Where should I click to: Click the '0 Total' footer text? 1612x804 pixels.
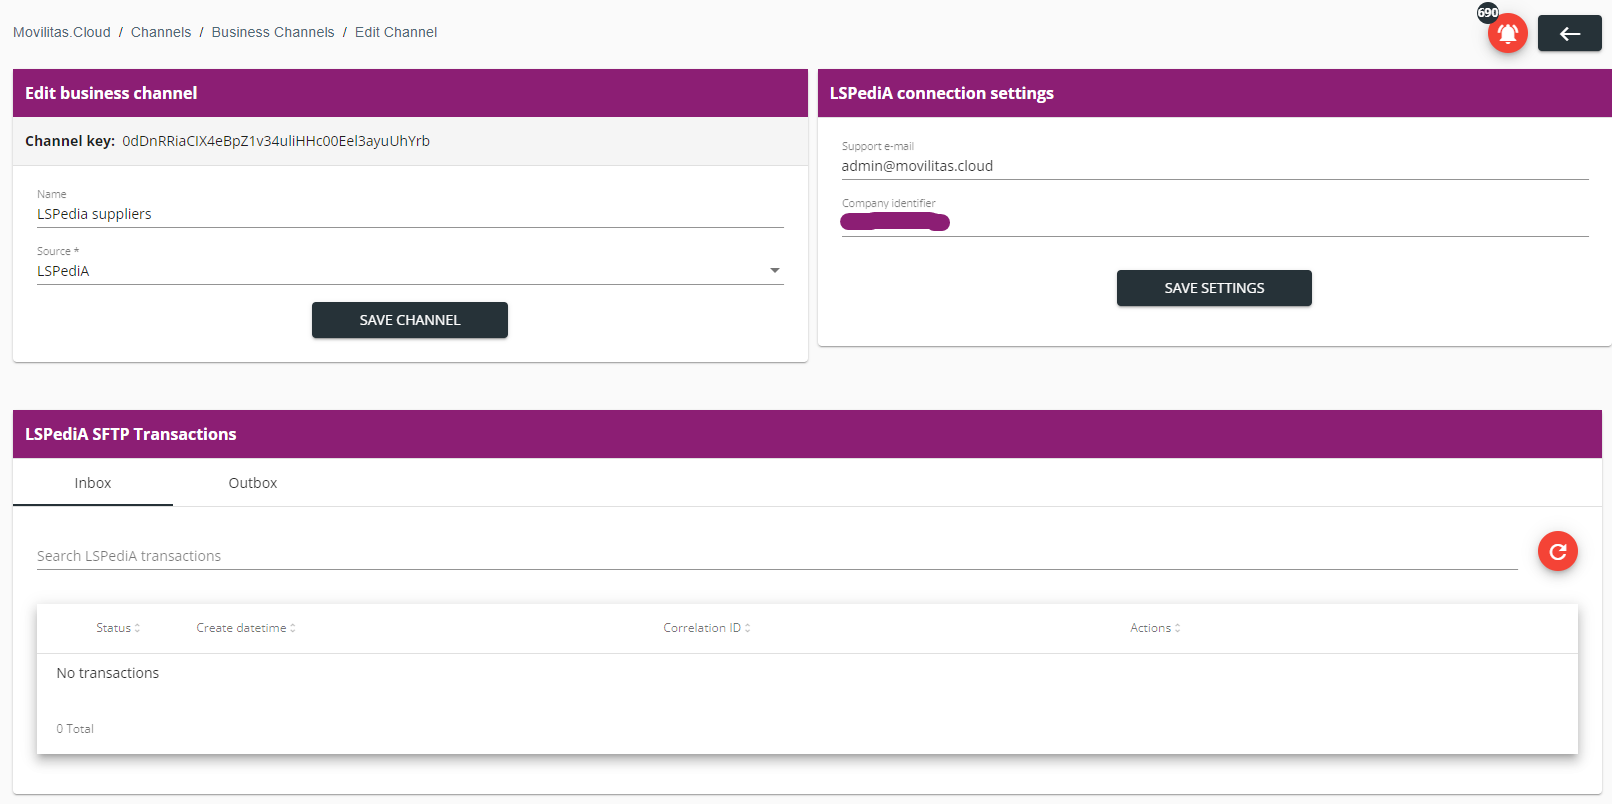[75, 729]
